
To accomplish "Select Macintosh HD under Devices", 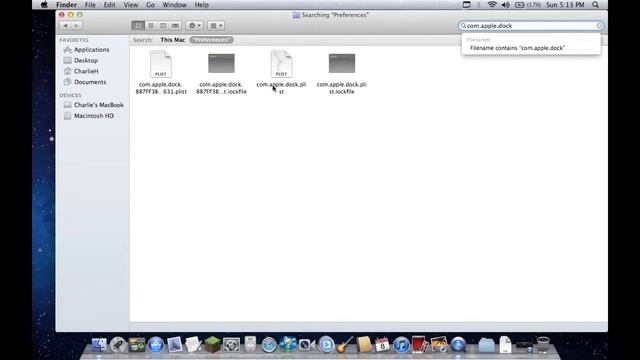I will (94, 116).
